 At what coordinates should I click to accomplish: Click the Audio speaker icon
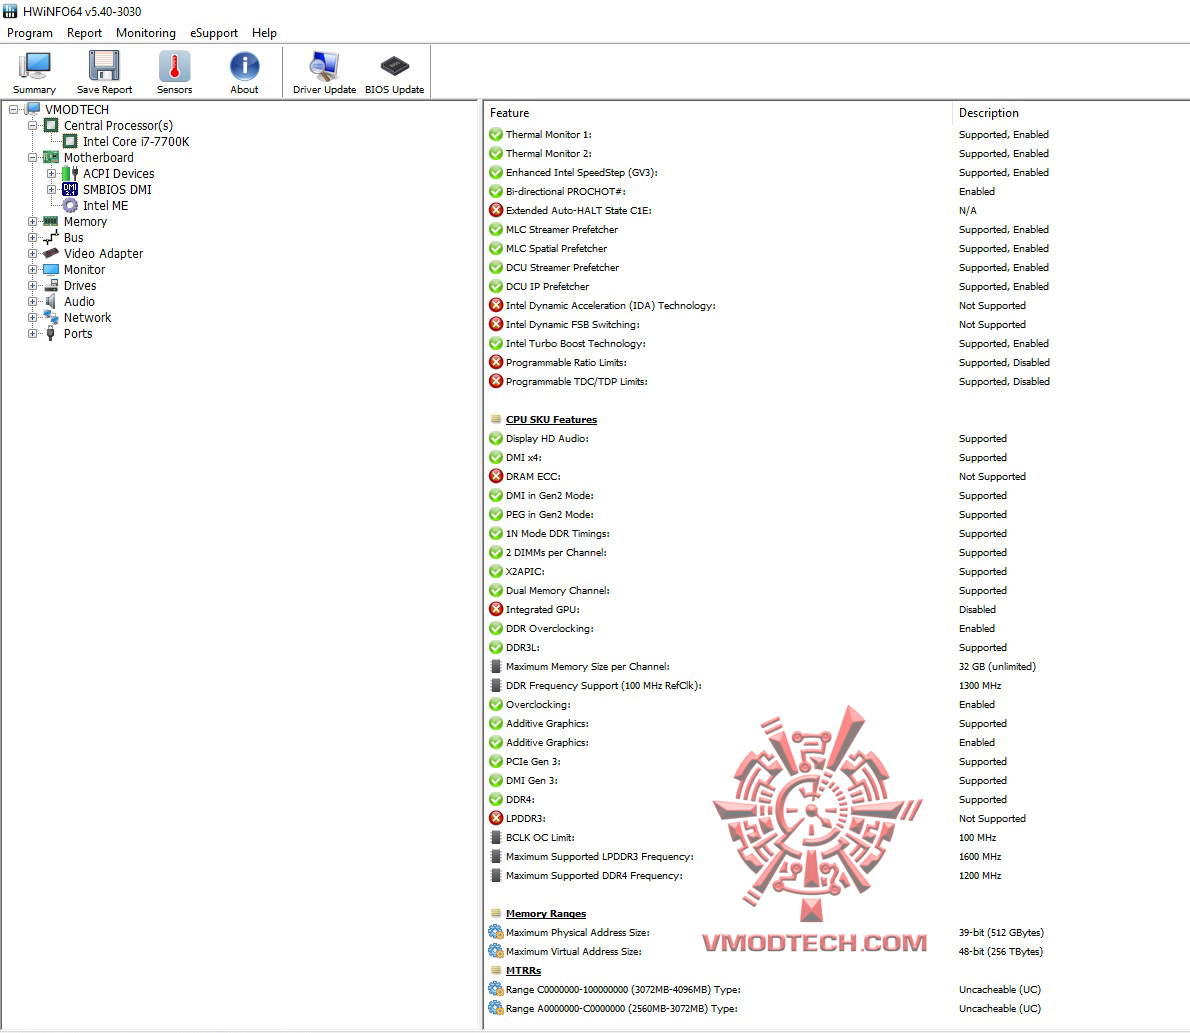51,301
